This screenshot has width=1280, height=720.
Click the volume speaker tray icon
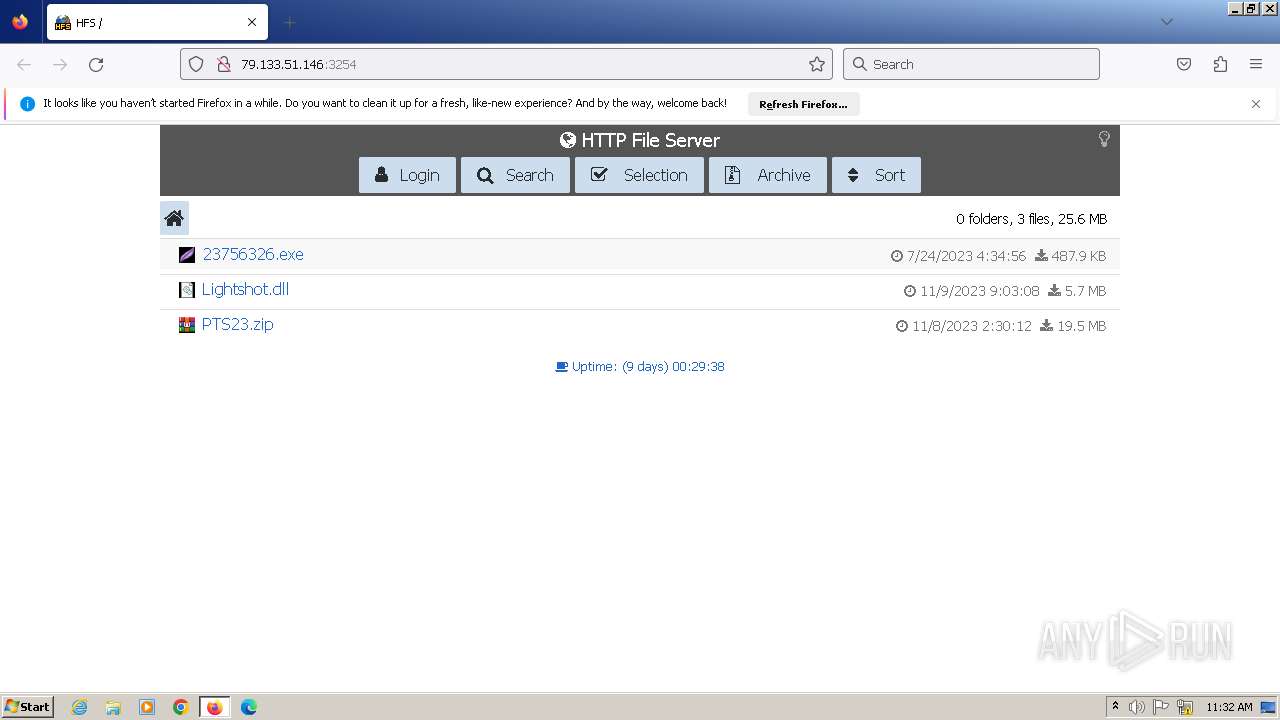coord(1137,707)
